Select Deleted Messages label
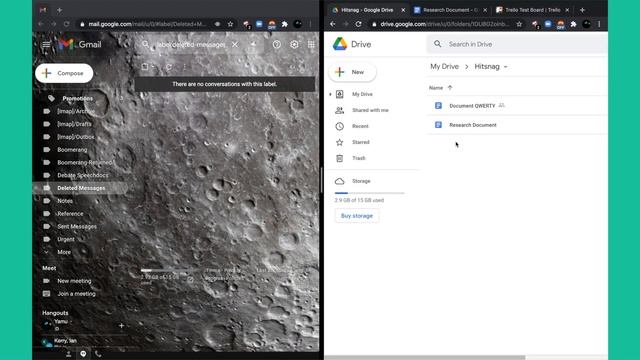640x360 pixels. click(x=81, y=188)
